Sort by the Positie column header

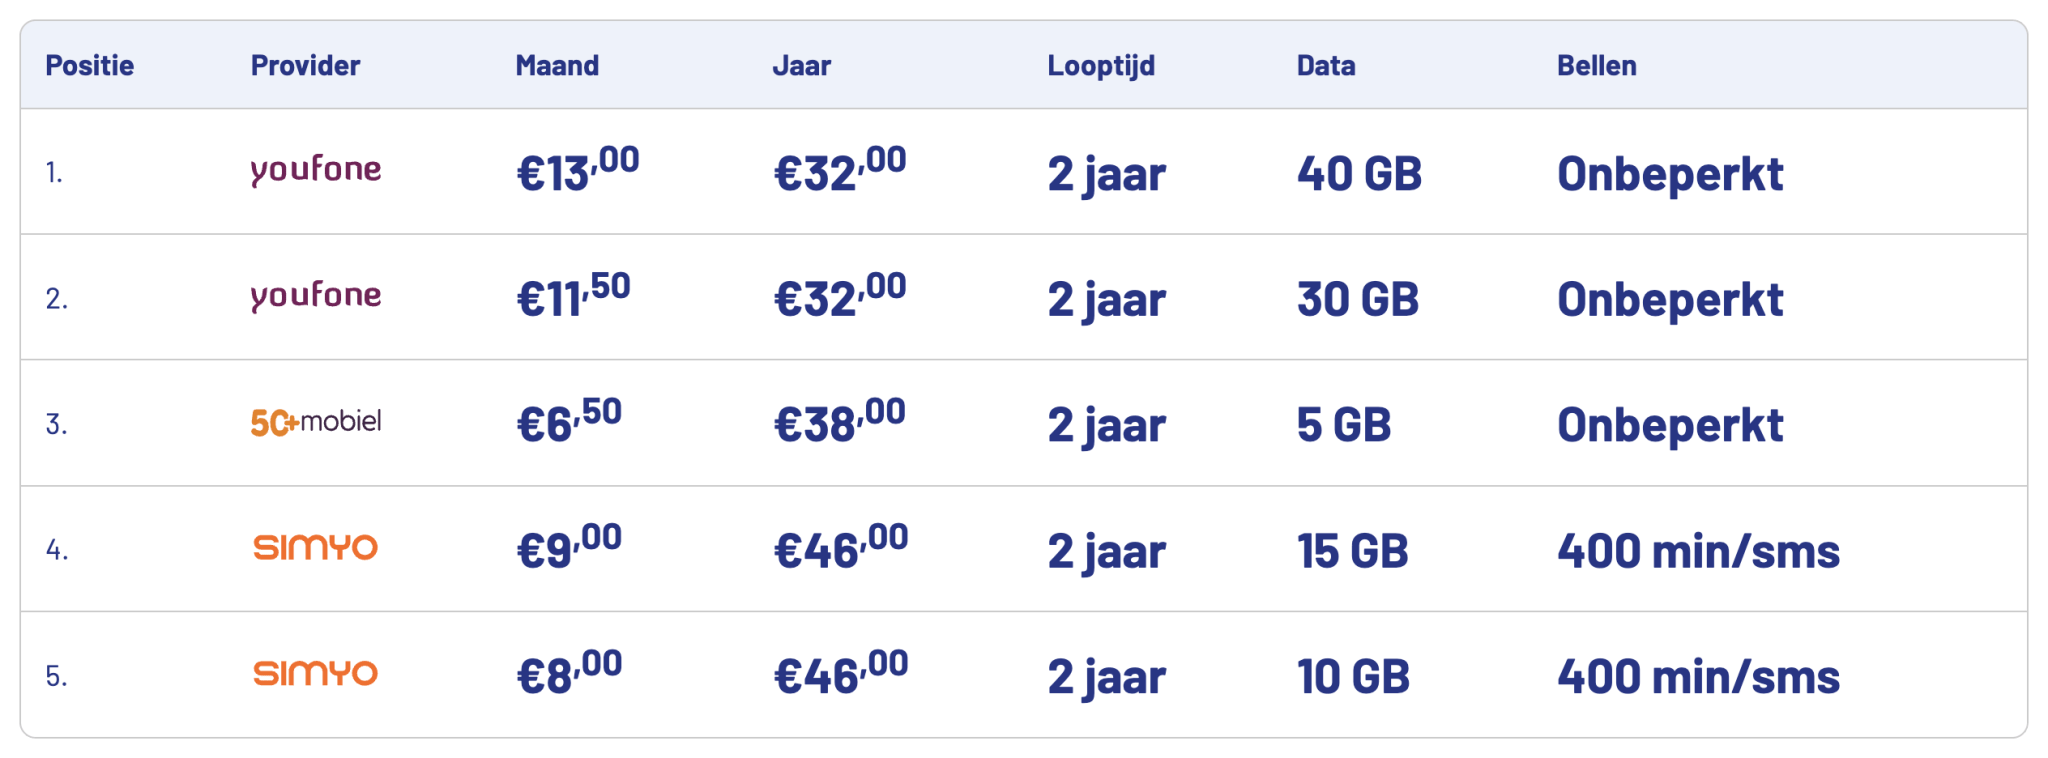[x=90, y=66]
